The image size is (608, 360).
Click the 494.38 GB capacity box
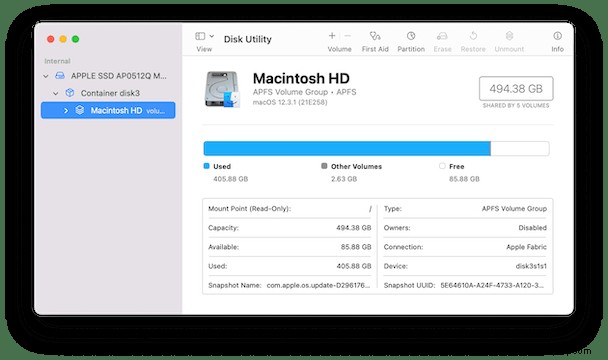point(516,89)
